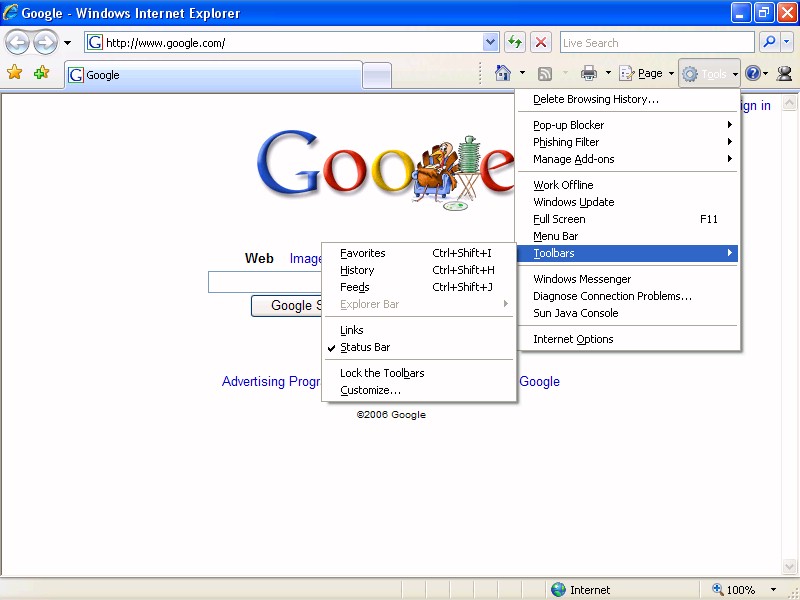Click the Print printer icon
Viewport: 800px width, 600px height.
coord(589,73)
